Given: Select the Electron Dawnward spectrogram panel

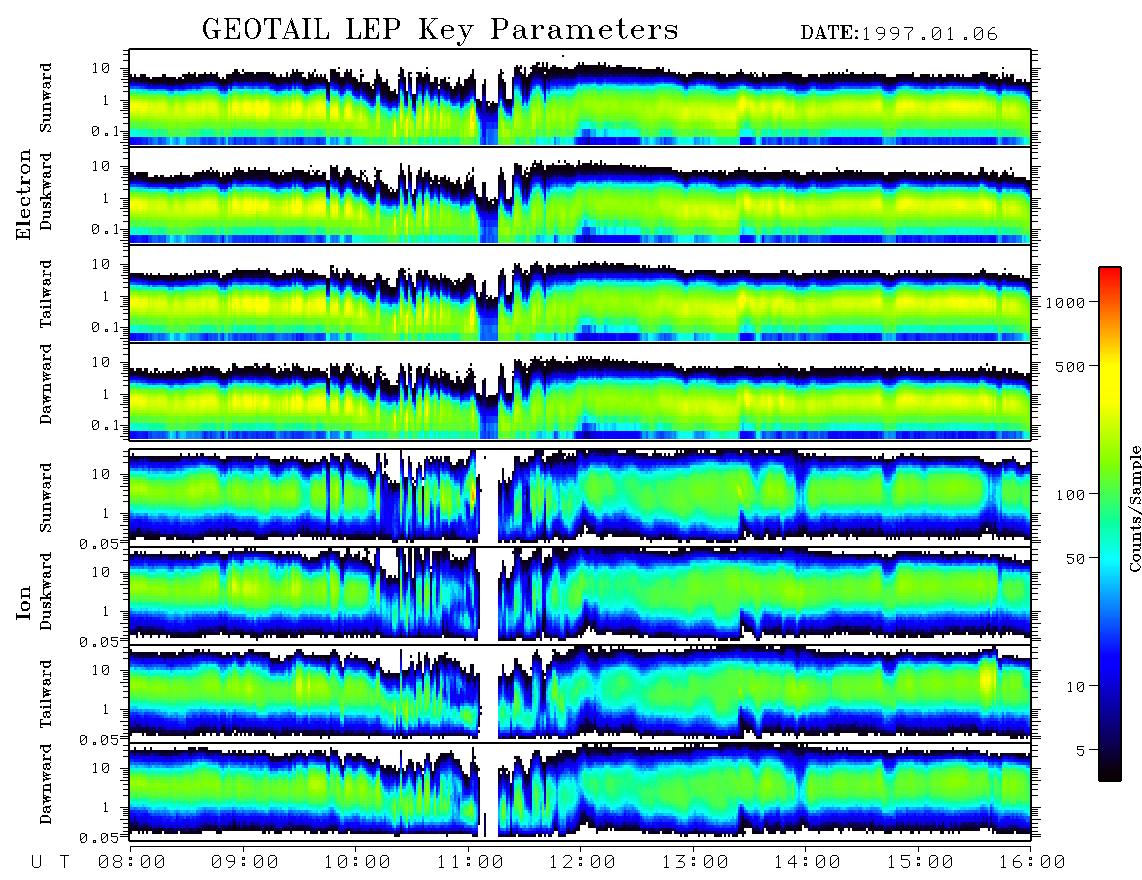Looking at the screenshot, I should coord(580,391).
